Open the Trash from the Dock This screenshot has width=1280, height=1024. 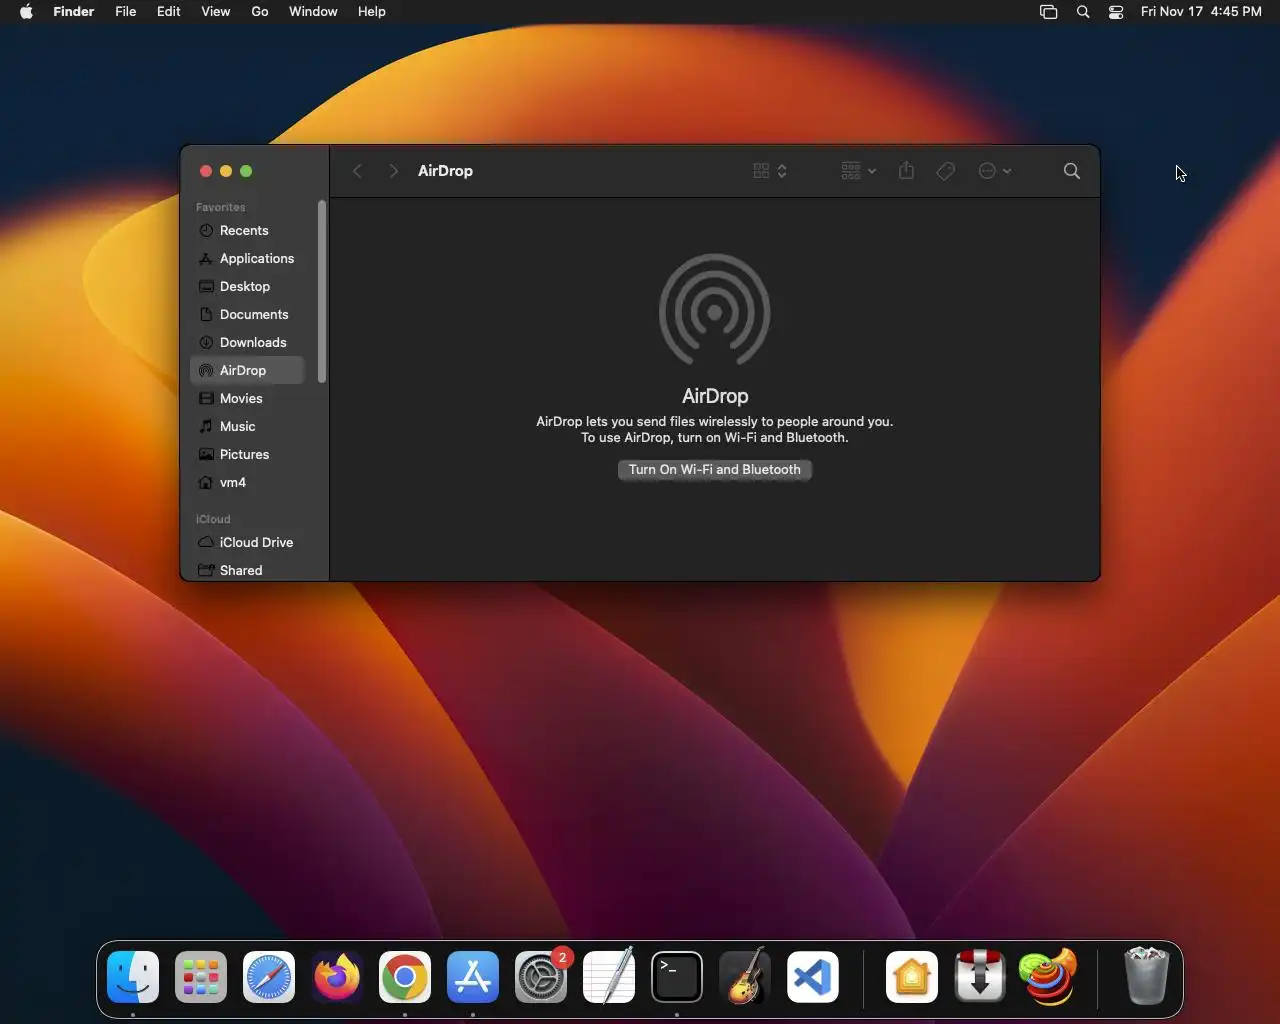1146,977
